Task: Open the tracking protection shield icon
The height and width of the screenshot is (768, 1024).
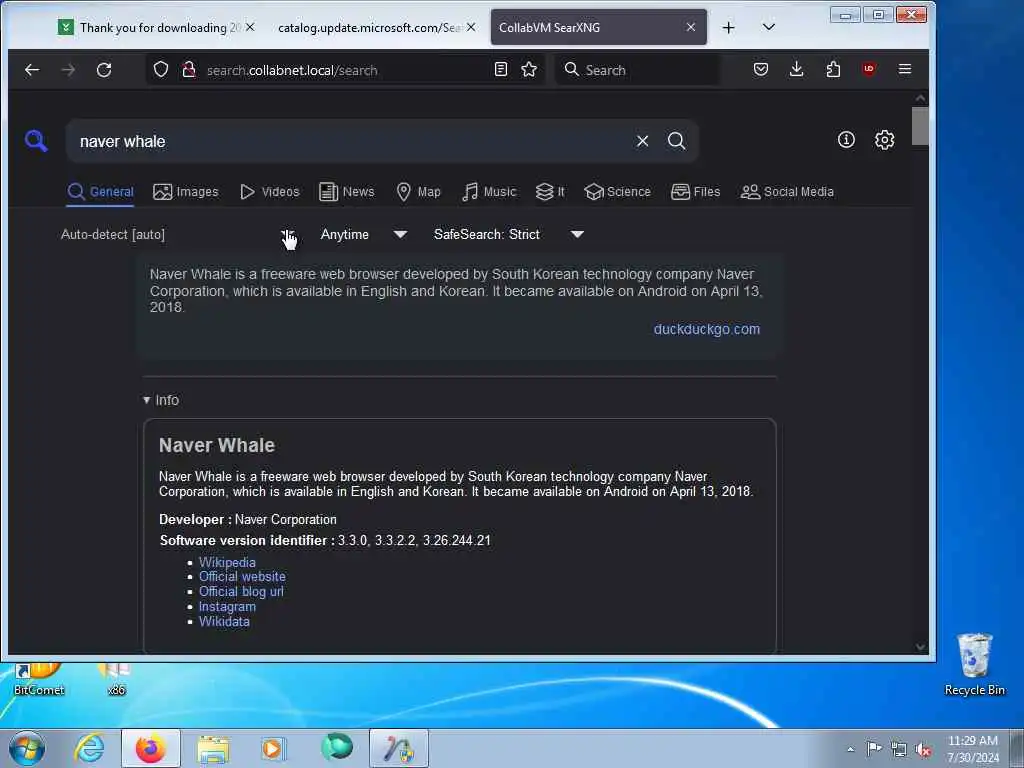Action: 161,69
